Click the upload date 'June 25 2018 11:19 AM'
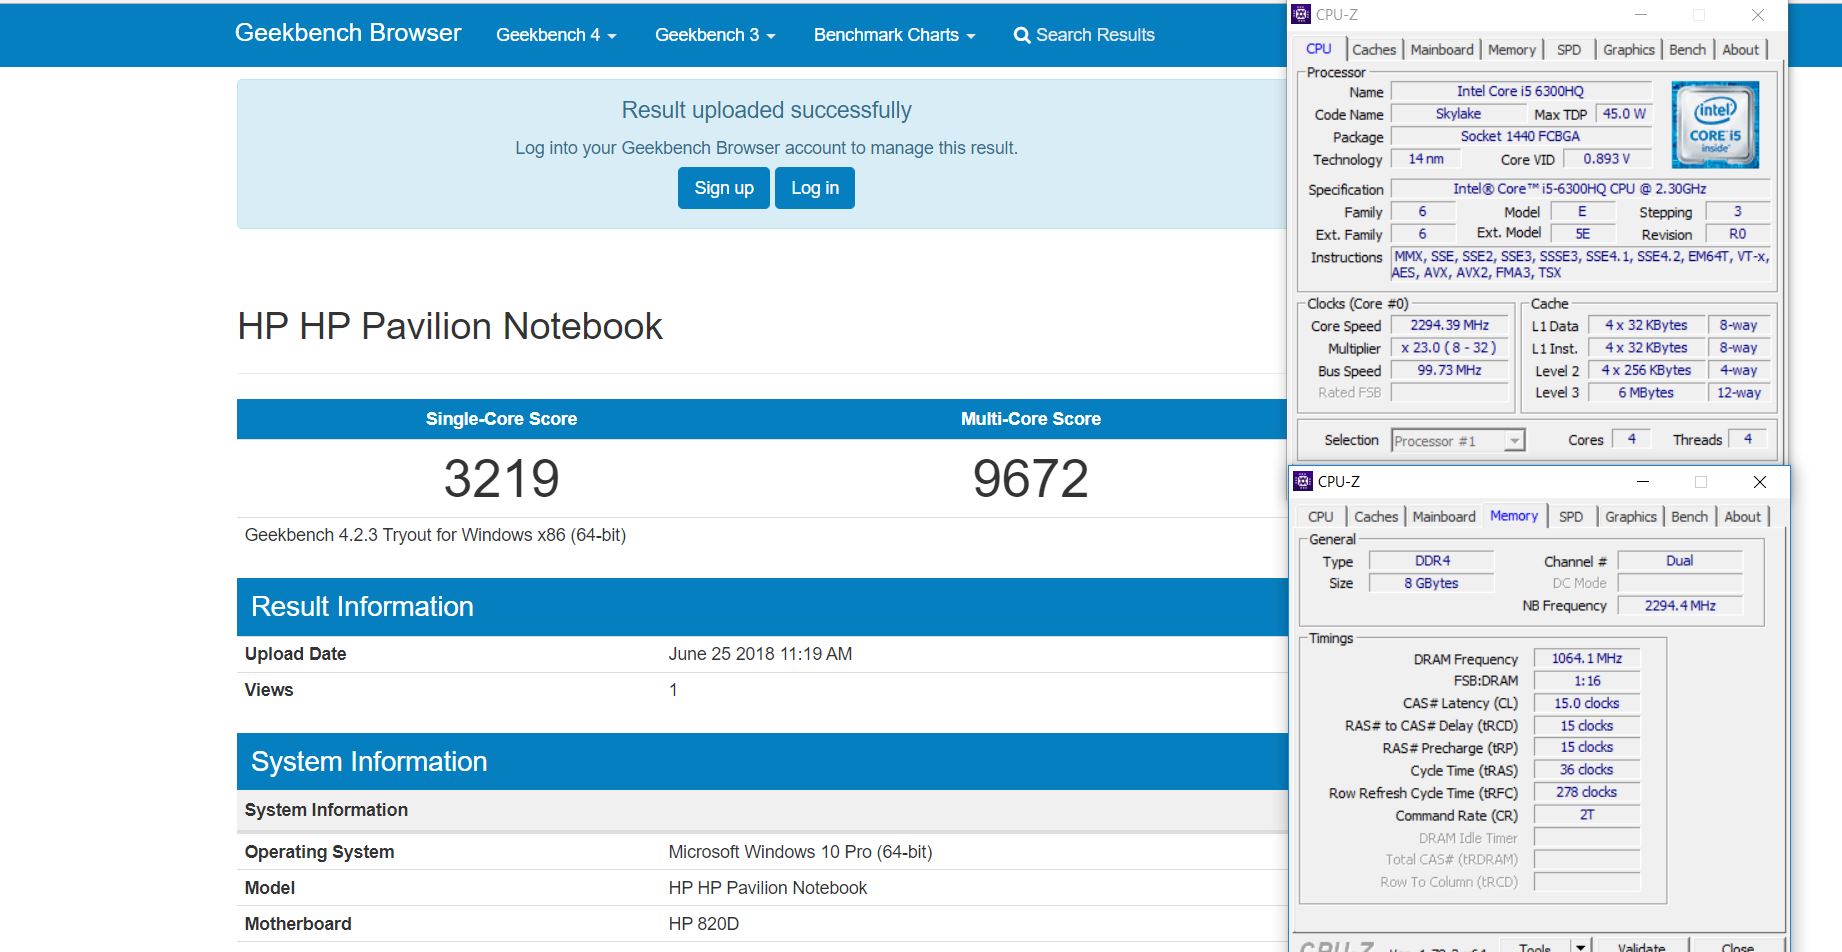 pyautogui.click(x=760, y=654)
